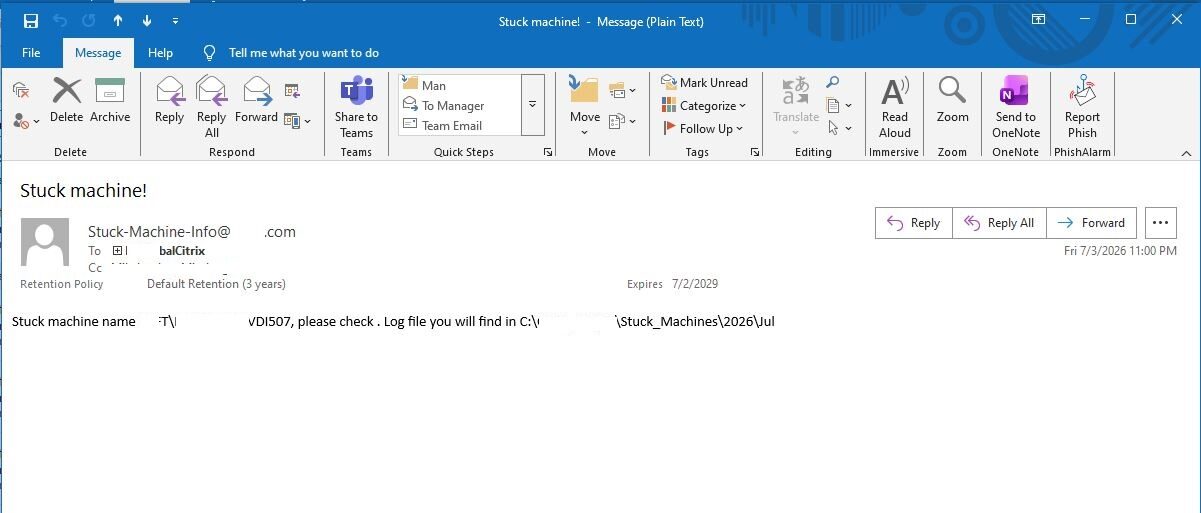Report Phish with PhishAlarm icon
Image resolution: width=1201 pixels, height=513 pixels.
tap(1082, 107)
